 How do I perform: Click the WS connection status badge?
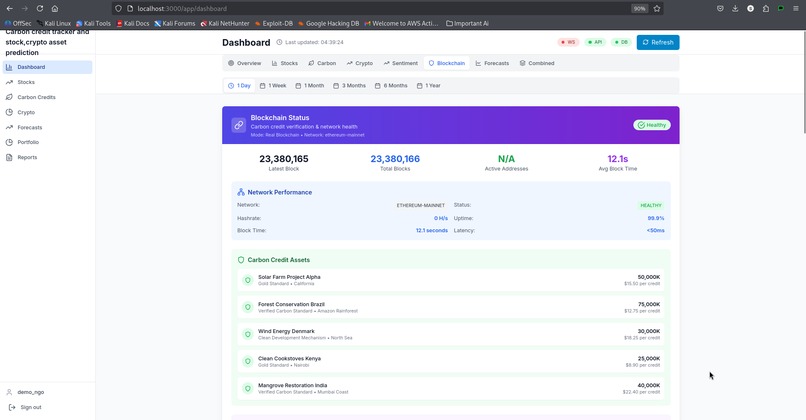point(568,42)
